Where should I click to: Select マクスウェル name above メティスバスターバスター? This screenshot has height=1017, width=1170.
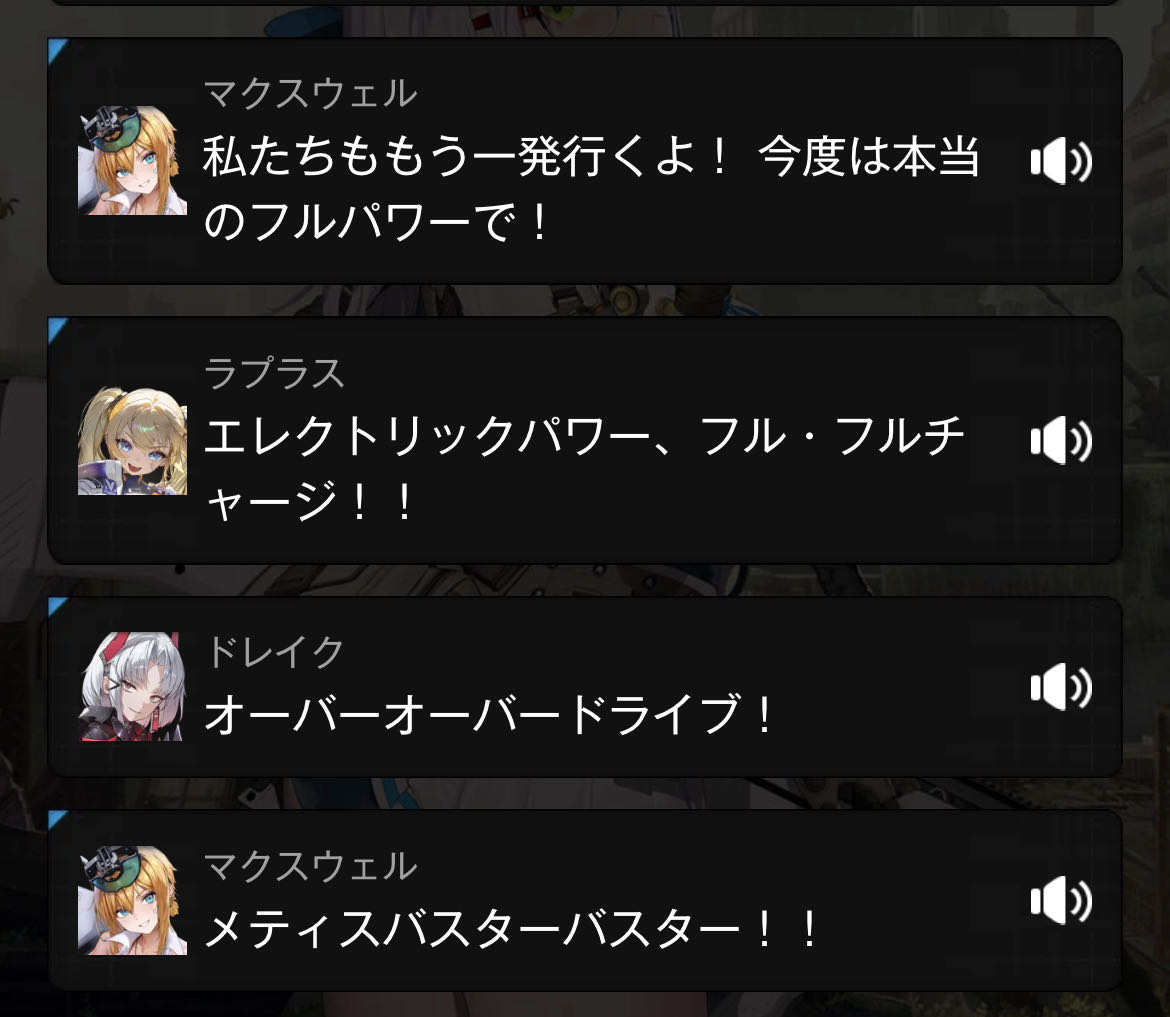(x=310, y=866)
